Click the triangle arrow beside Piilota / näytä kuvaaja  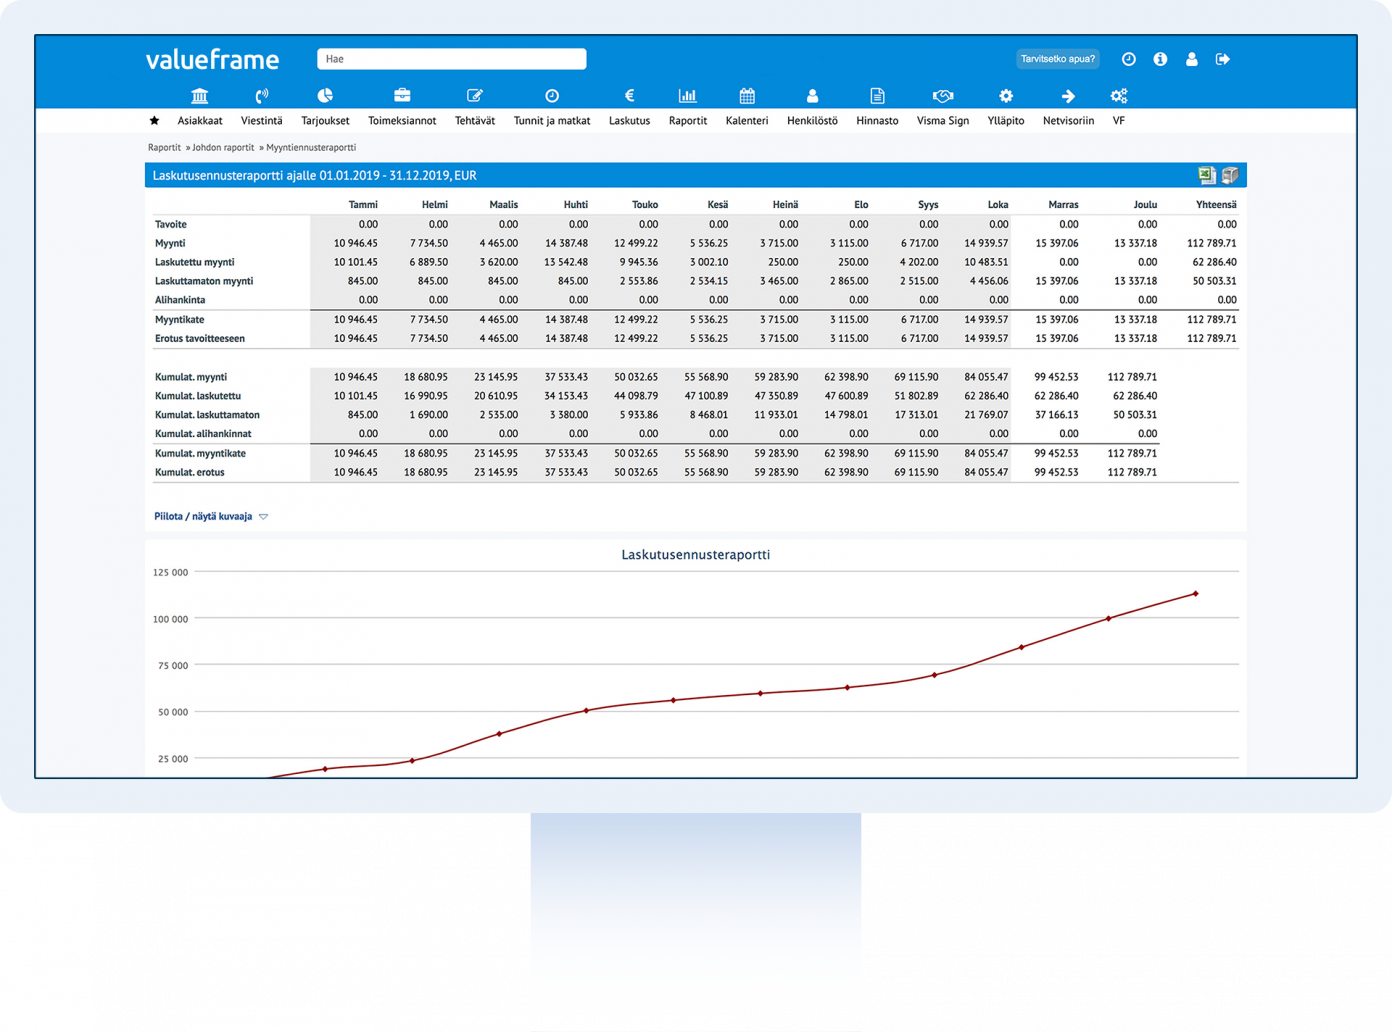click(x=264, y=517)
